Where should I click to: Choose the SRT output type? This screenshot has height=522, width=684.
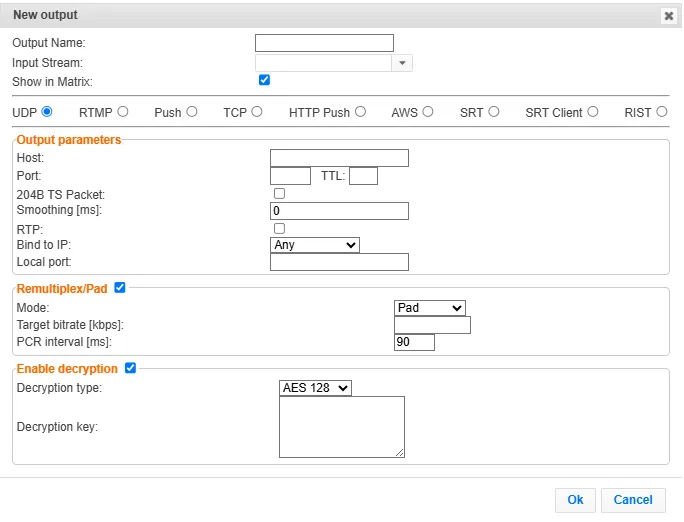pyautogui.click(x=494, y=112)
